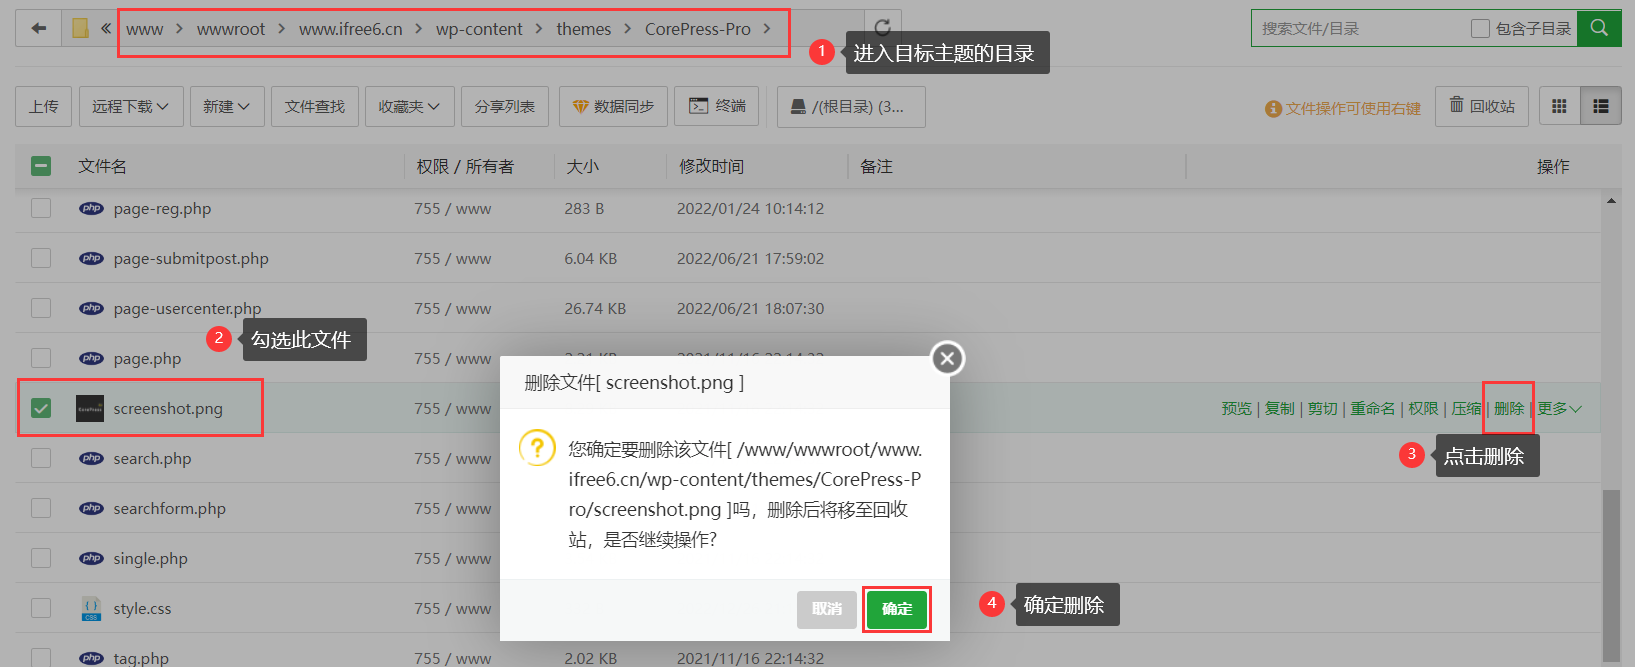Open the 回收站 recycle bin

(1482, 106)
